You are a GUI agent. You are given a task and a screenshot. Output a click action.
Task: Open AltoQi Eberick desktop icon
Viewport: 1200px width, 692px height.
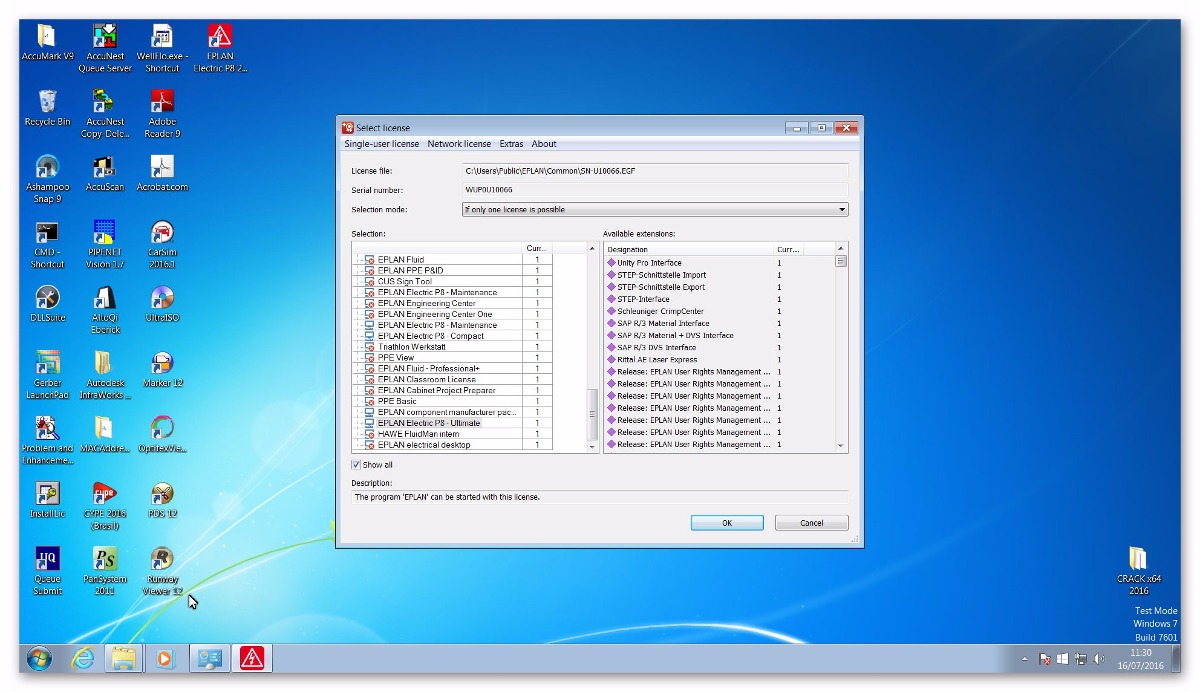(x=105, y=310)
